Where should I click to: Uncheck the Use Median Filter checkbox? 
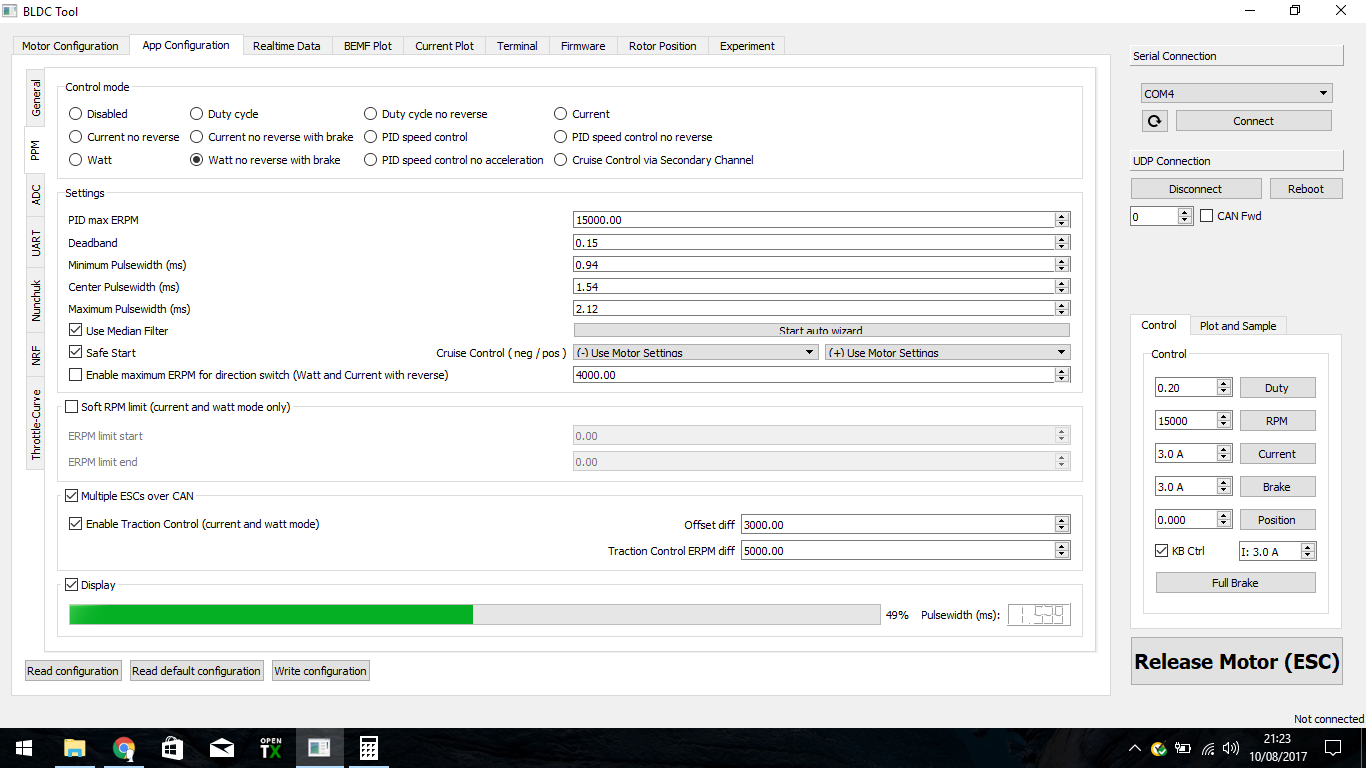[x=76, y=331]
